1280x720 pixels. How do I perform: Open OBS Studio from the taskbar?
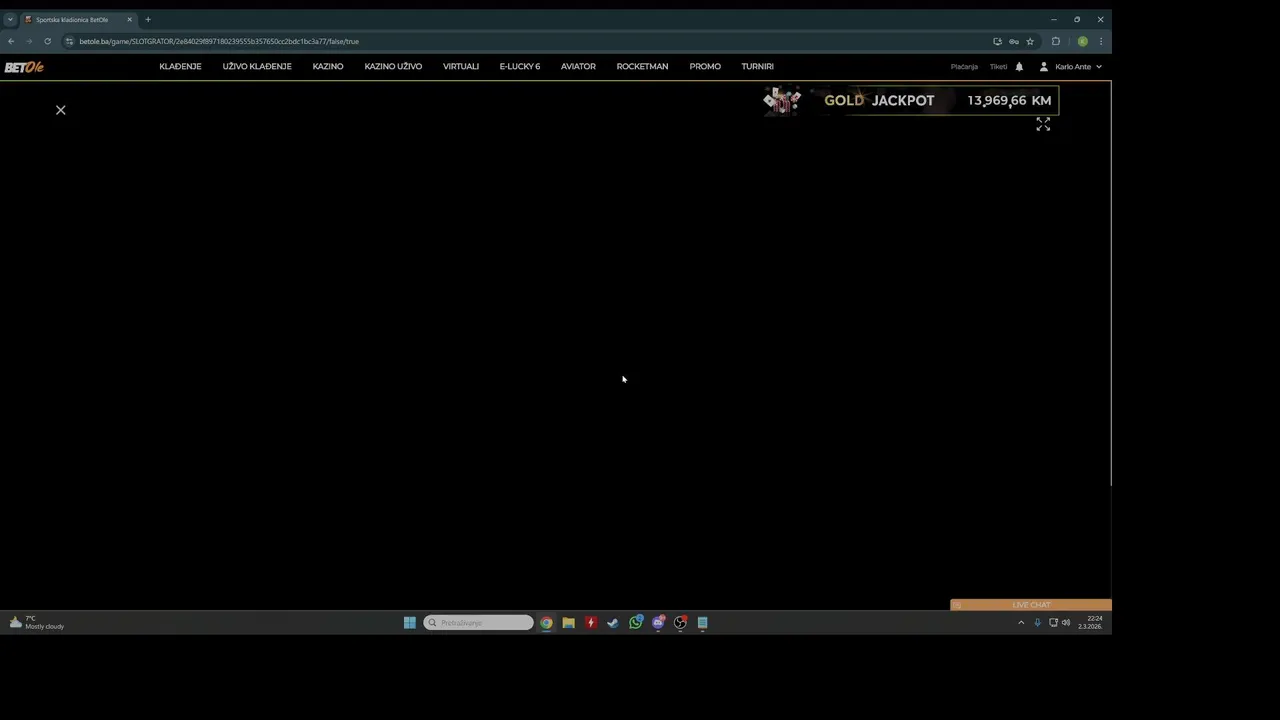(x=680, y=622)
